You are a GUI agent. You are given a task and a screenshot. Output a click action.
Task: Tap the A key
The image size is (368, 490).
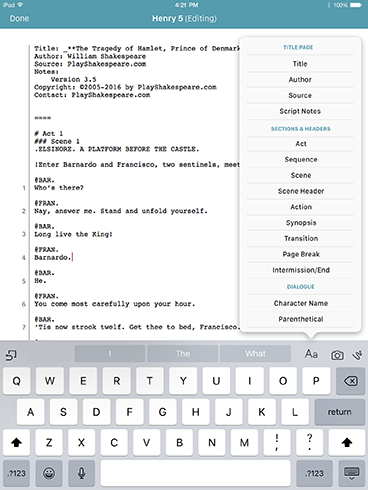click(30, 412)
